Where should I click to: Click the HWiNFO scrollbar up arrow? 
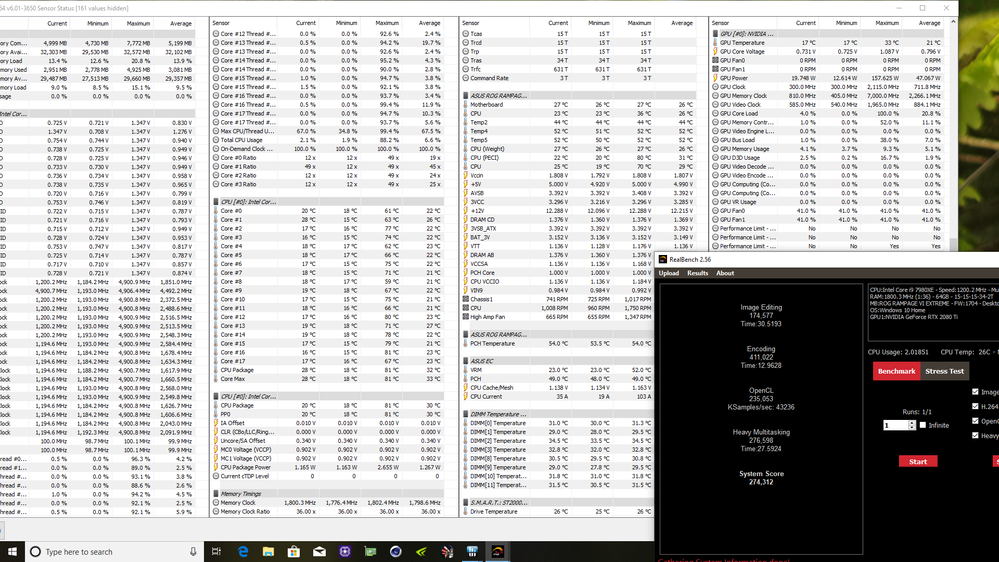953,22
